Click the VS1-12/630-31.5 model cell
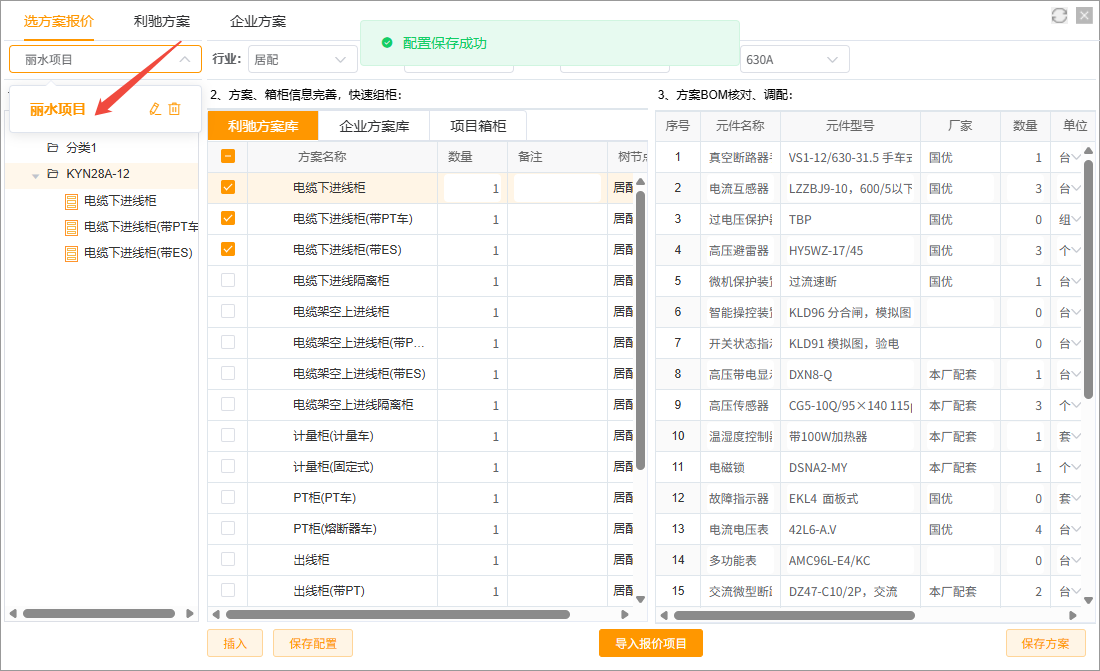Image resolution: width=1100 pixels, height=671 pixels. (850, 158)
